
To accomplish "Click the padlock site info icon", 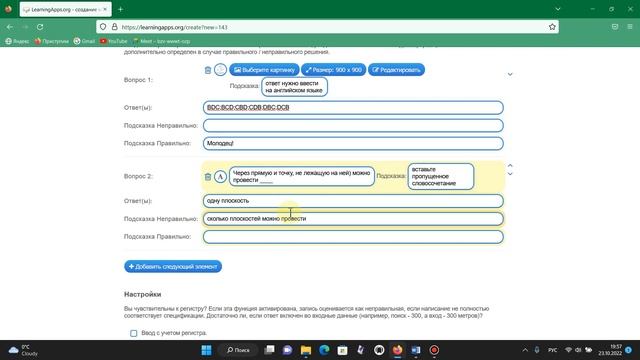I will click(115, 27).
